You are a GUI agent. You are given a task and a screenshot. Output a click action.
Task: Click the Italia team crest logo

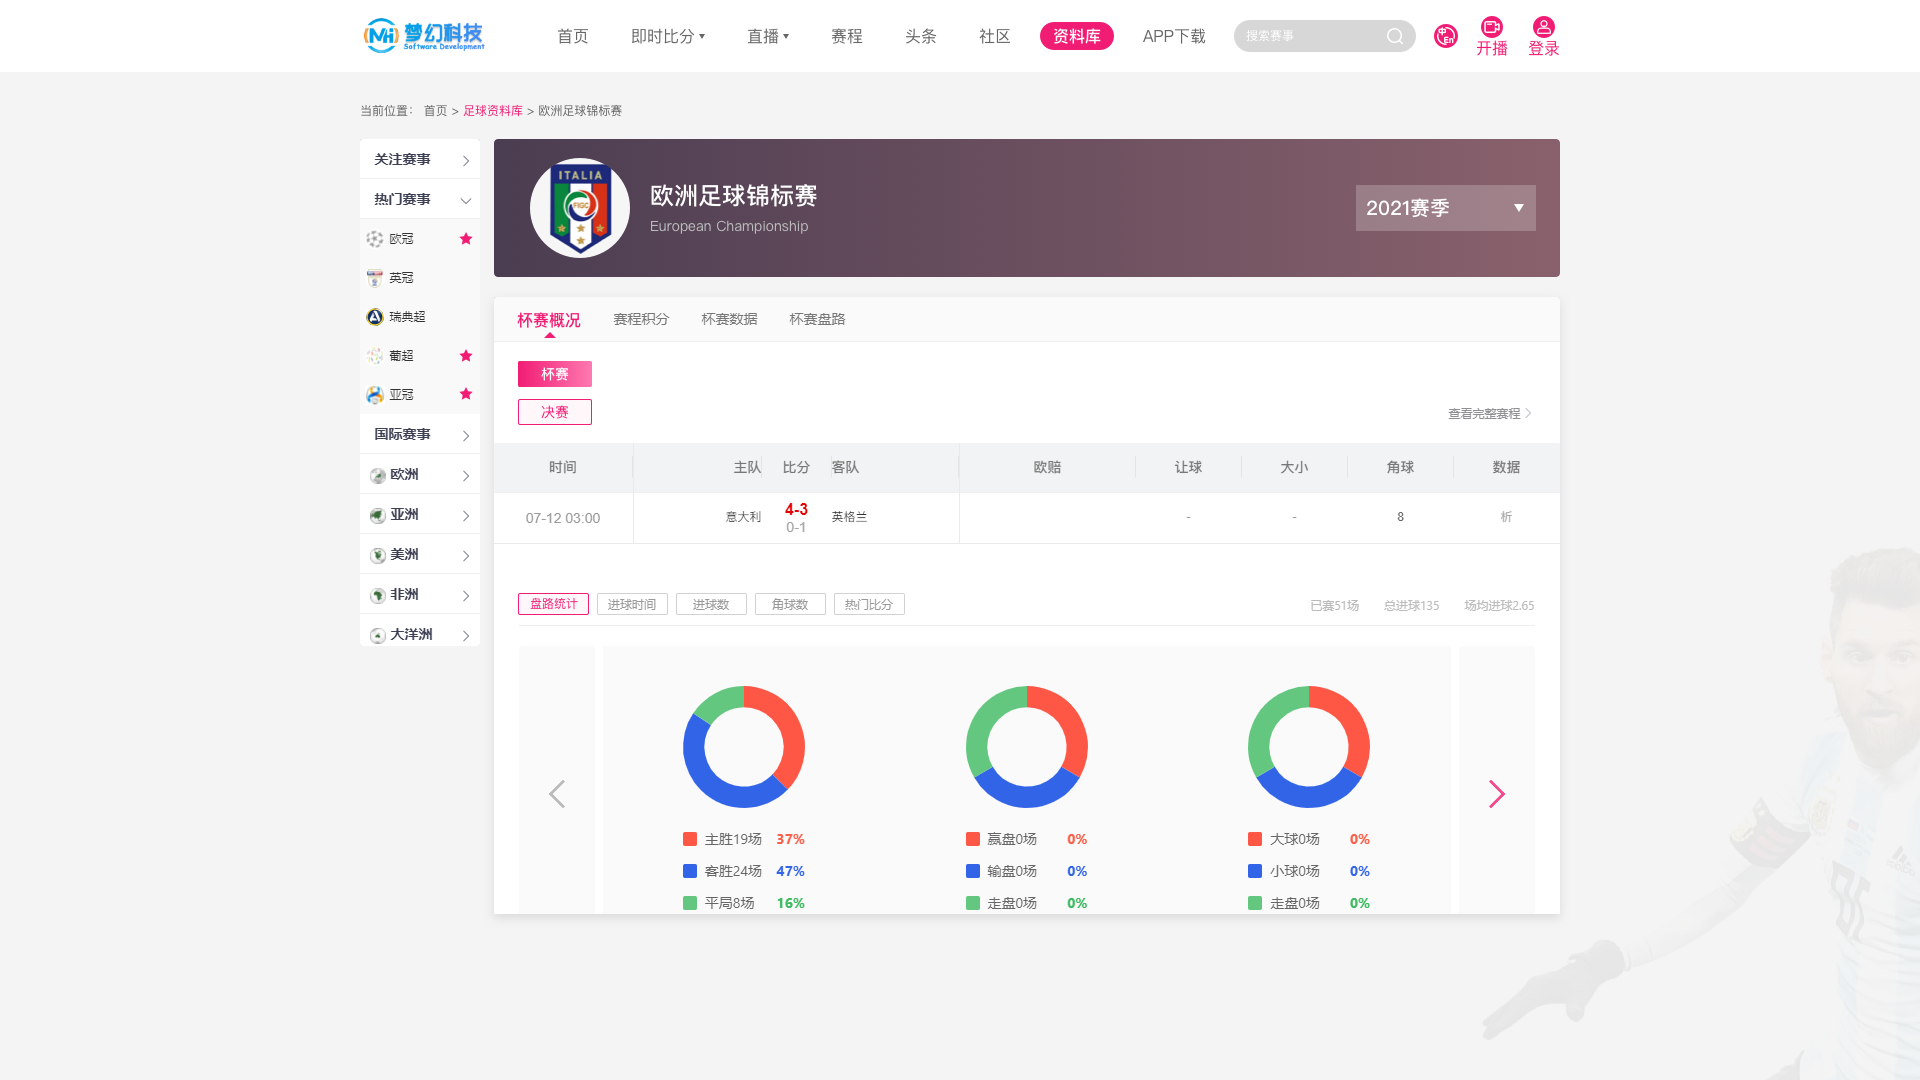(580, 208)
